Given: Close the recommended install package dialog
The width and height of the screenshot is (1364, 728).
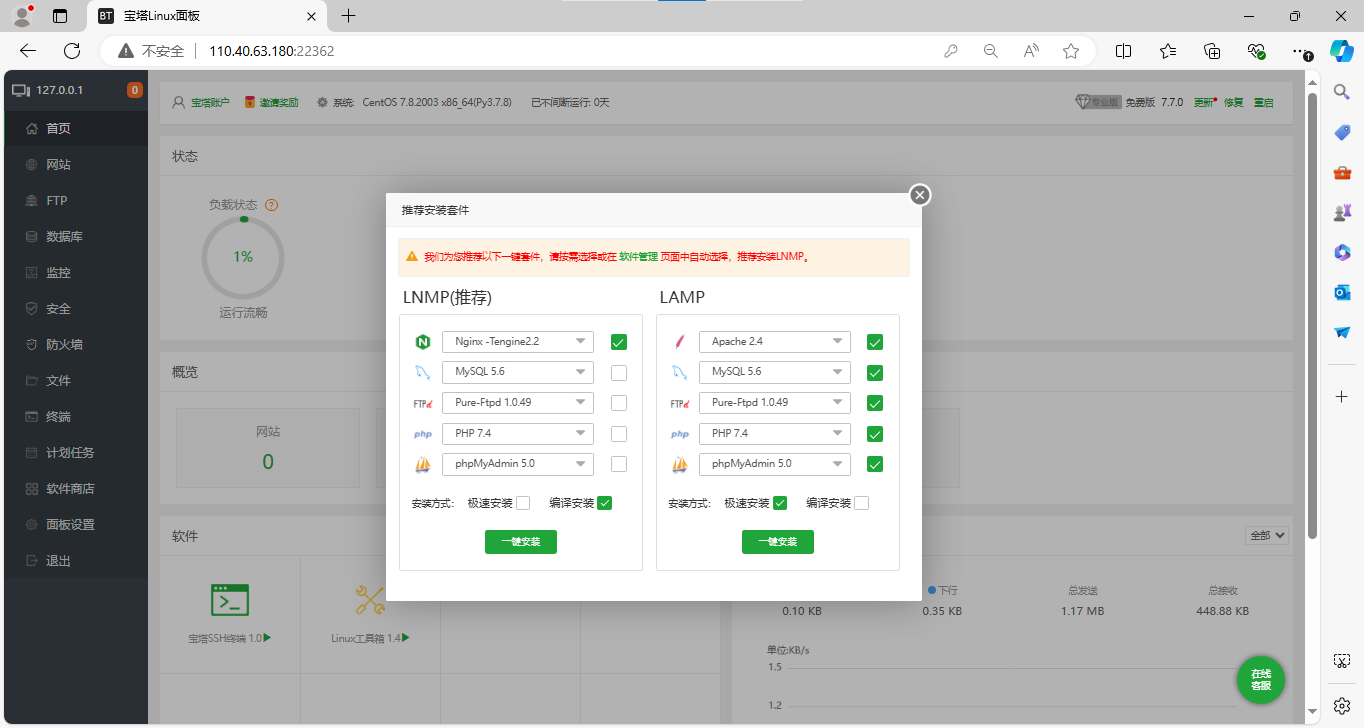Looking at the screenshot, I should pos(920,195).
